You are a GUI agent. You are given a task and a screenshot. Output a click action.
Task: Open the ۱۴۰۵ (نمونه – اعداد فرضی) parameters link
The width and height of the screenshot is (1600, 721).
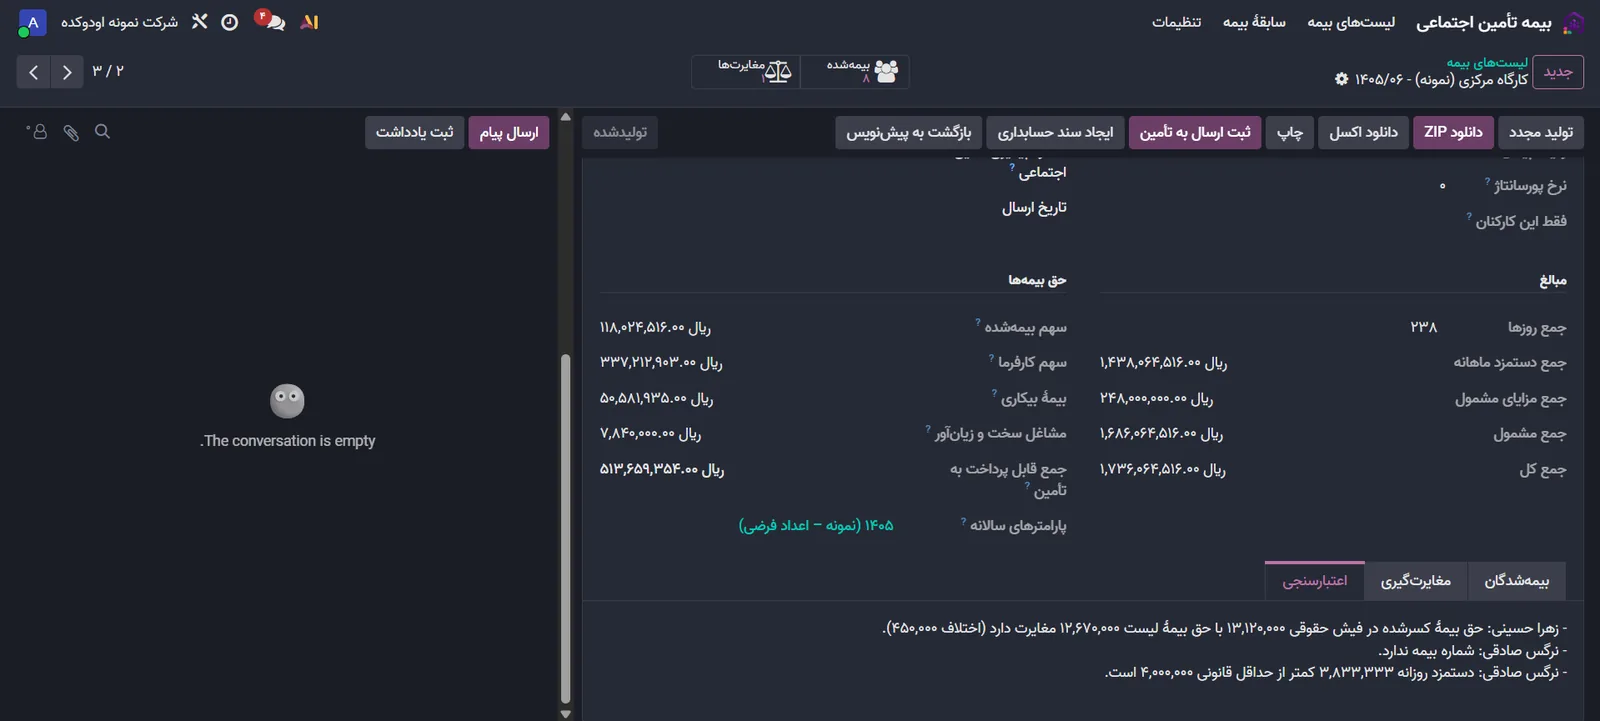coord(816,526)
